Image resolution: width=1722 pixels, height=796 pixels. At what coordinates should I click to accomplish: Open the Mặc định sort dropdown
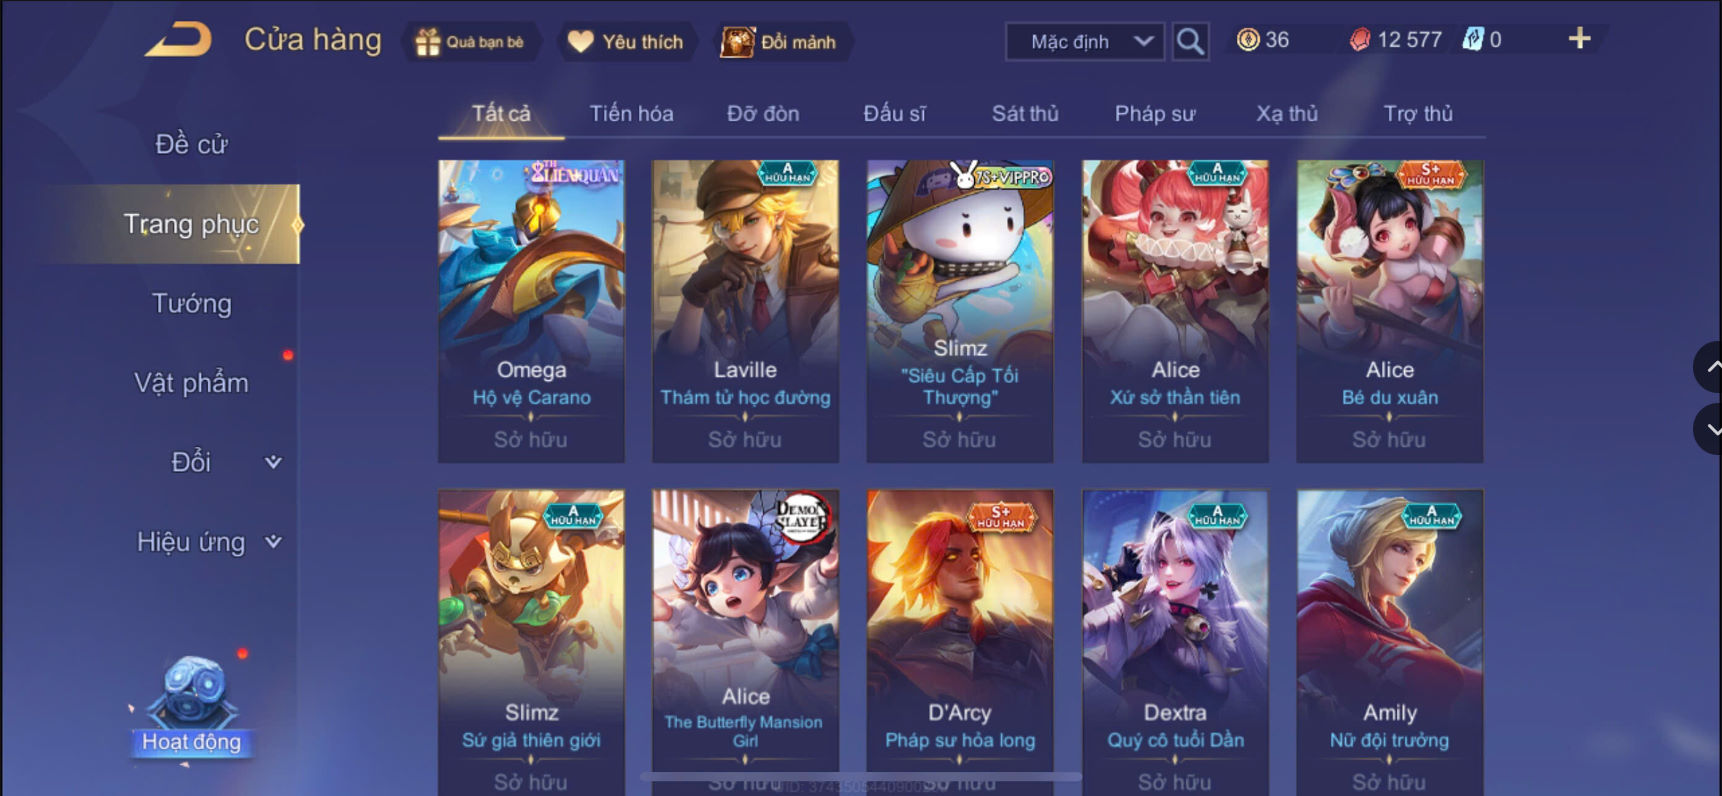point(1085,42)
